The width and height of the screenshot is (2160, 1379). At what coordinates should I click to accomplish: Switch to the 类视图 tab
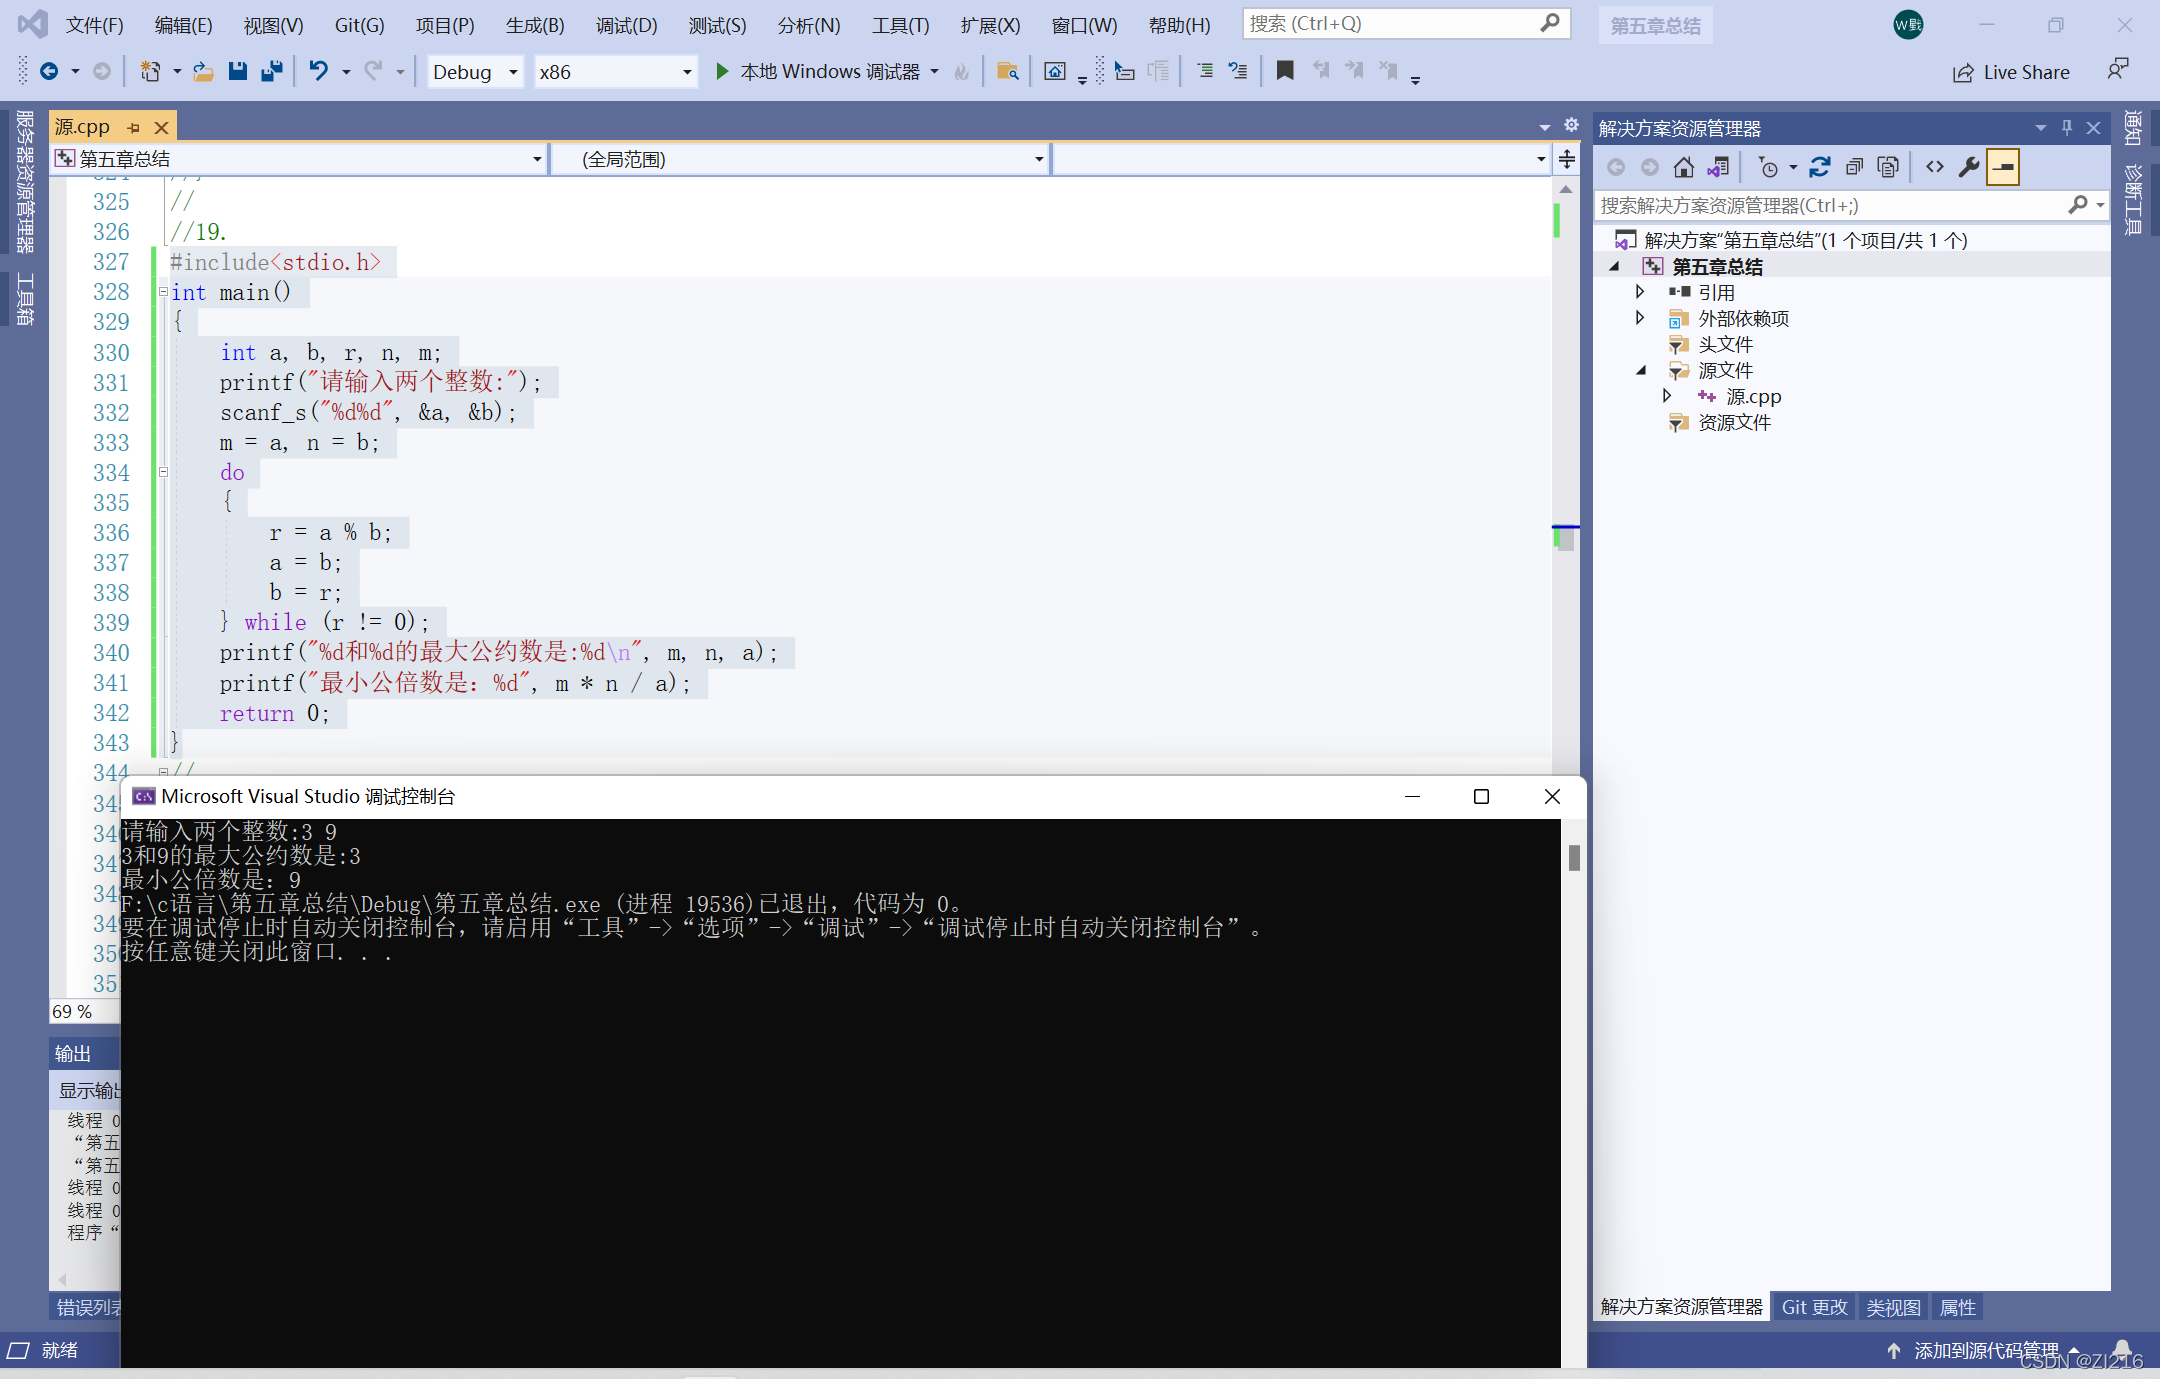(x=1892, y=1306)
